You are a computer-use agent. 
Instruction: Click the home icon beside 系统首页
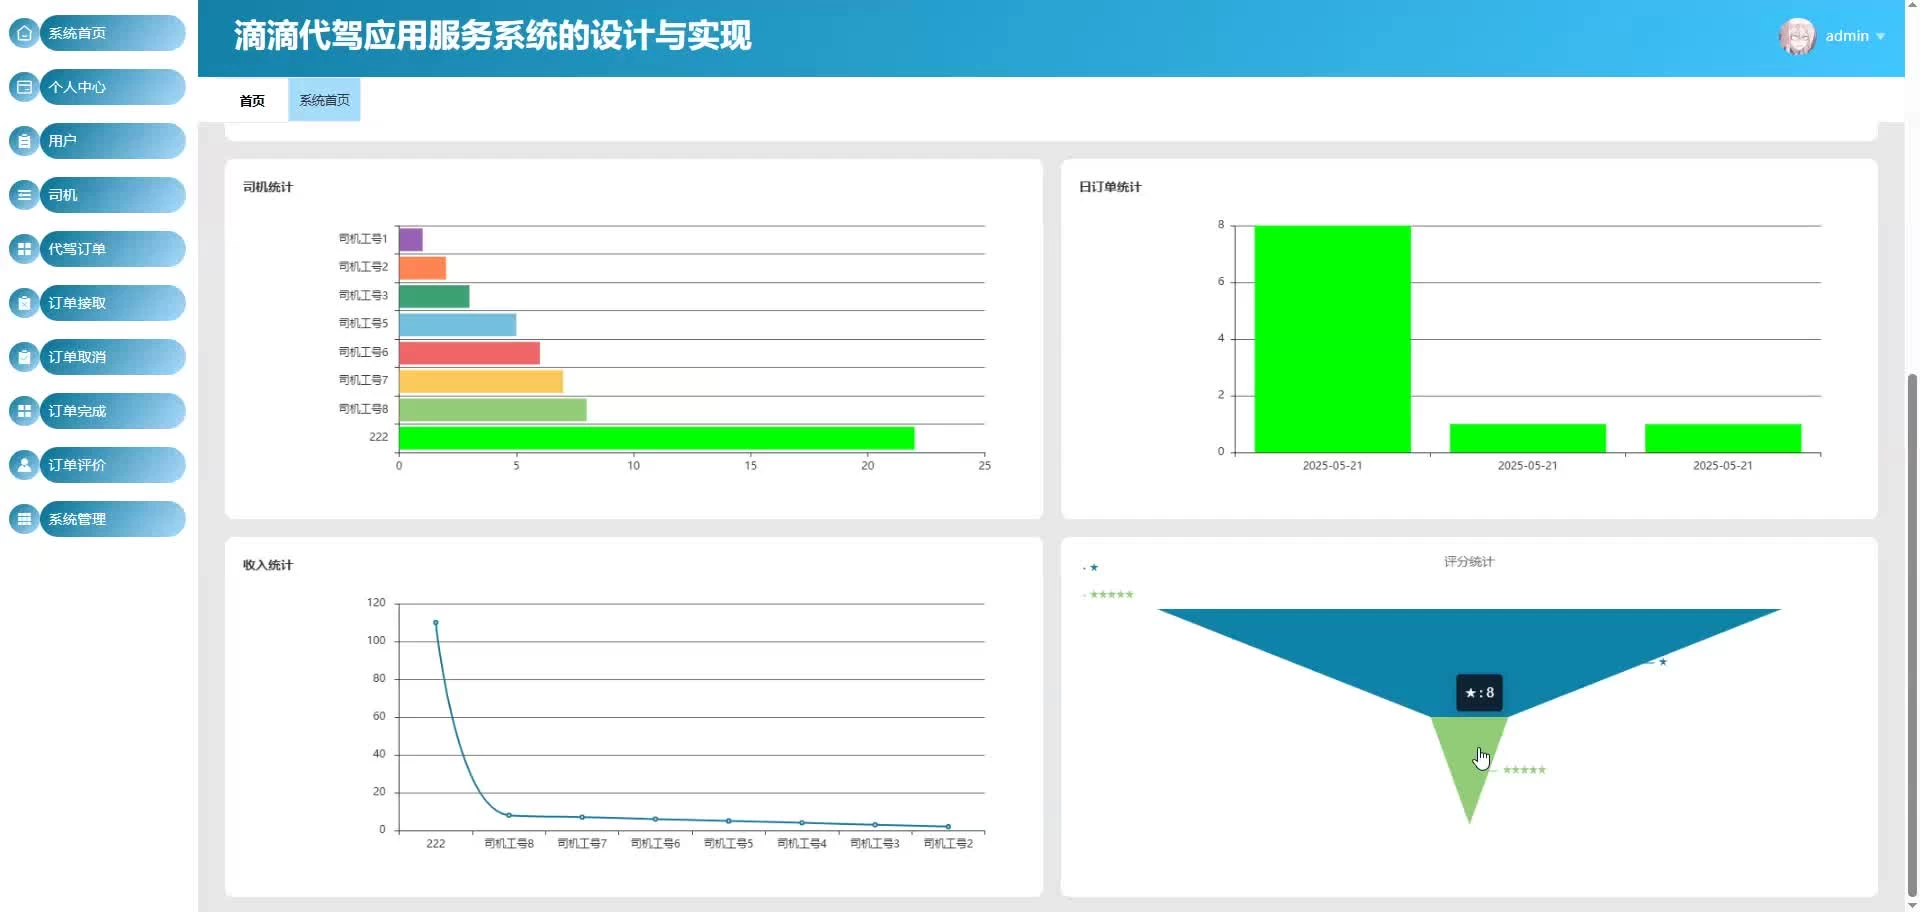tap(24, 33)
